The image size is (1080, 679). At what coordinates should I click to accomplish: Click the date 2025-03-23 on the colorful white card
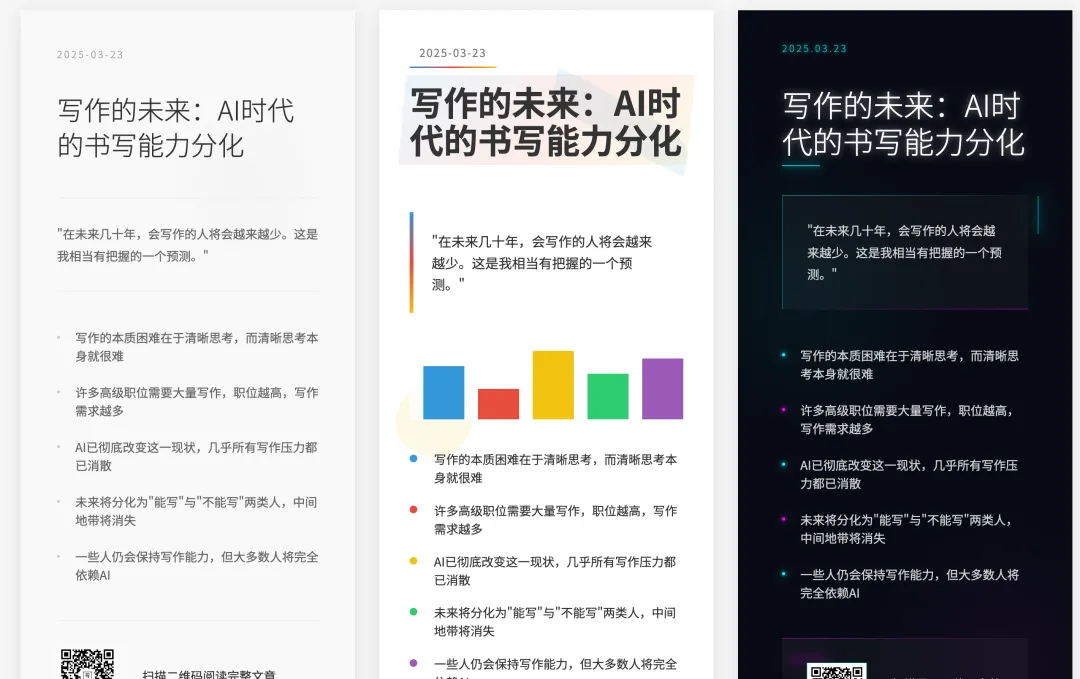[x=453, y=53]
